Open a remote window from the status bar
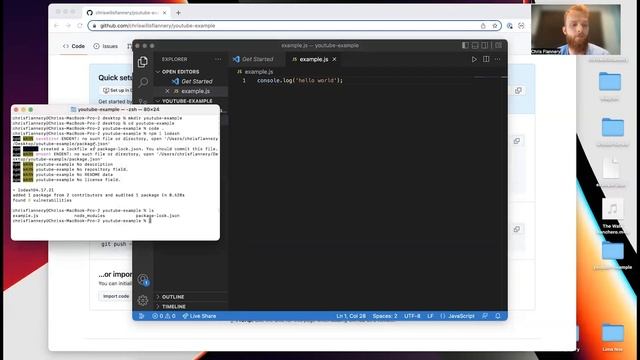 pyautogui.click(x=141, y=316)
